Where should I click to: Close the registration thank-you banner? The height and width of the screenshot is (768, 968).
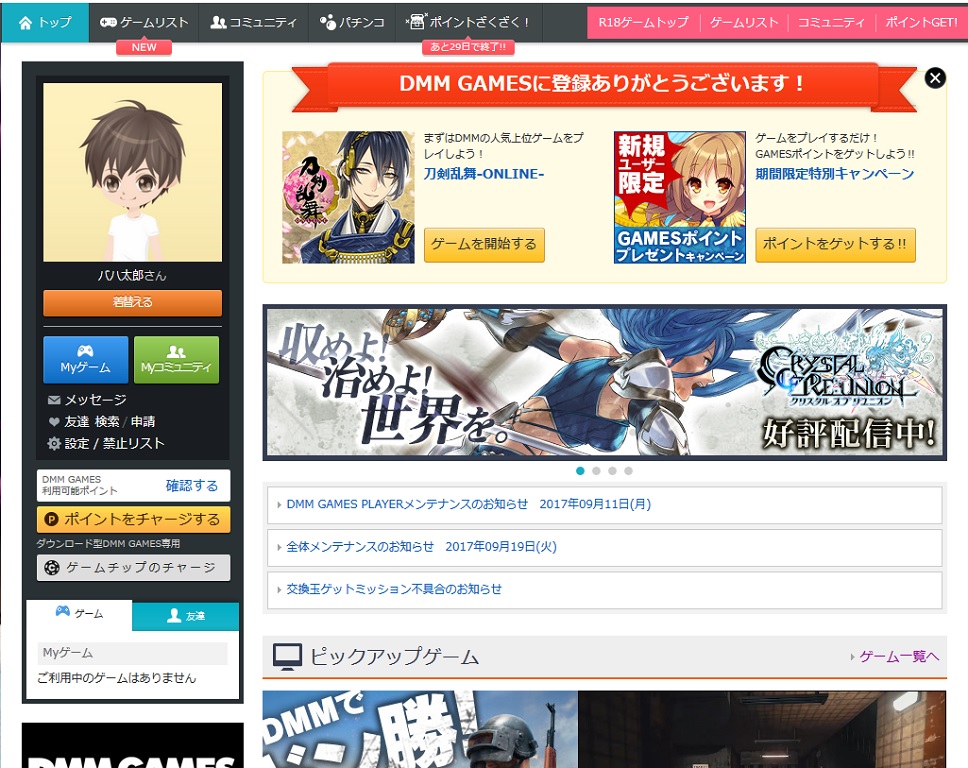tap(935, 78)
